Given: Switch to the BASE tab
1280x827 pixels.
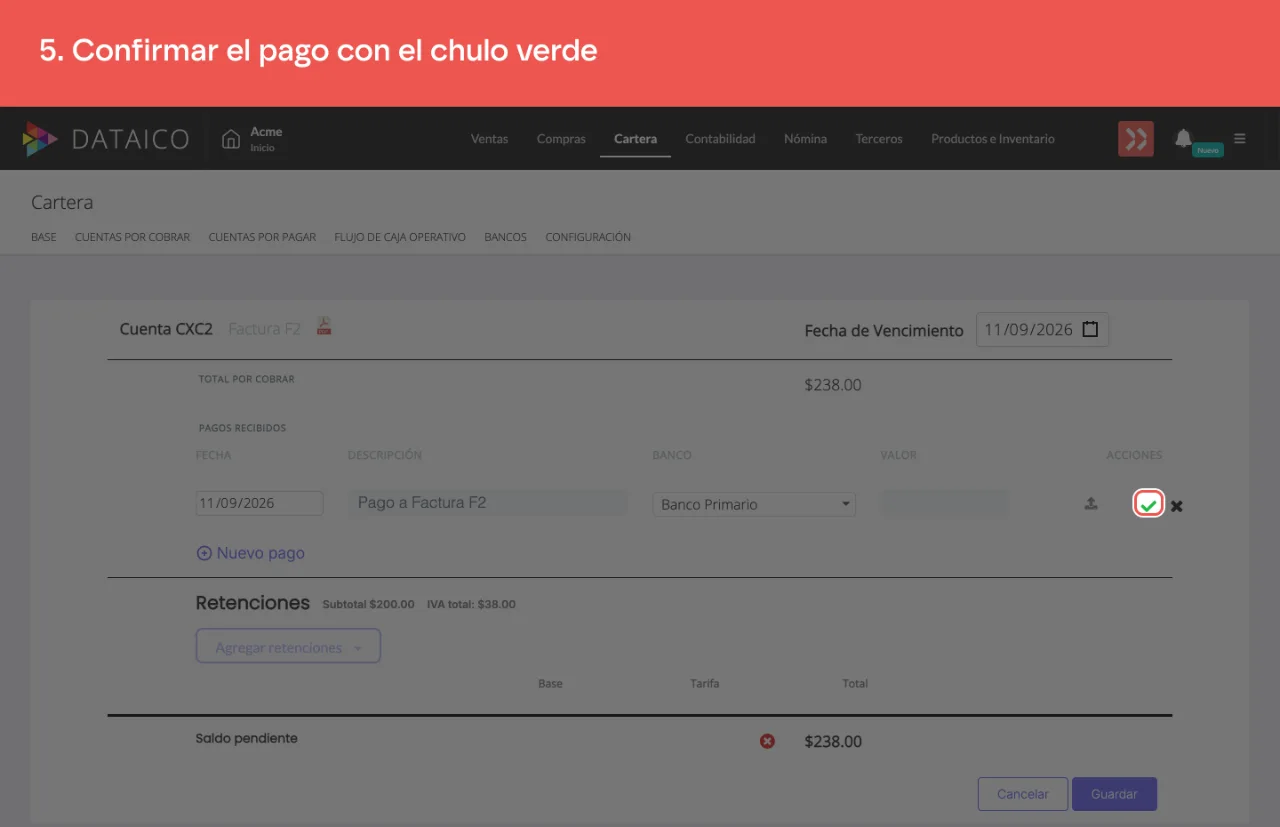Looking at the screenshot, I should (x=44, y=237).
